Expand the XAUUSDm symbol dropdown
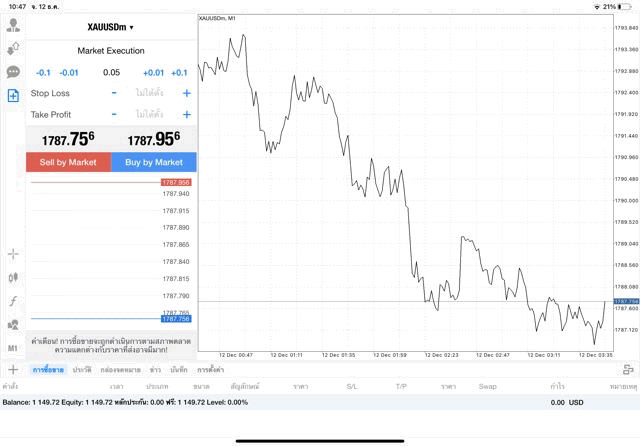Screen dimensions: 640x447 click(x=111, y=27)
